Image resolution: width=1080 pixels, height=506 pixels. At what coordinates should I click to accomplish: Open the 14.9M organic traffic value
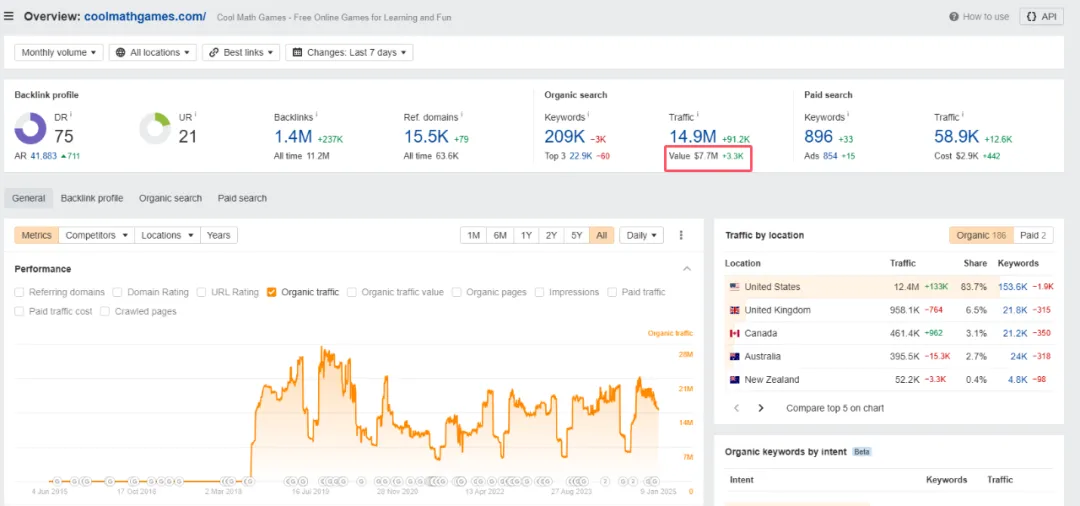692,136
